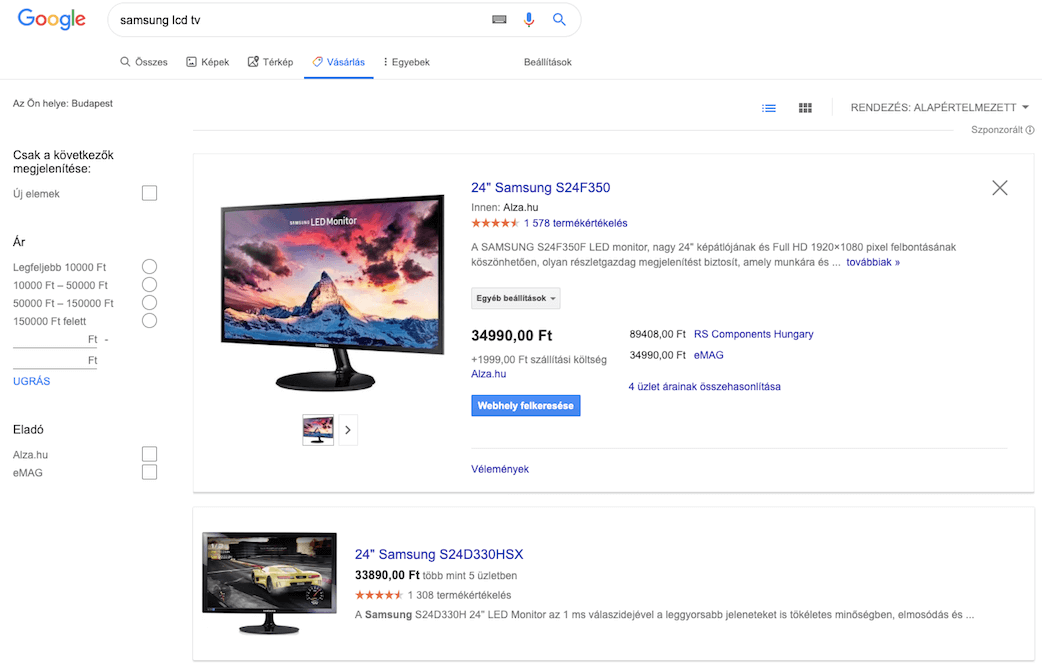Open the 24" Samsung S24F350 title link

540,187
